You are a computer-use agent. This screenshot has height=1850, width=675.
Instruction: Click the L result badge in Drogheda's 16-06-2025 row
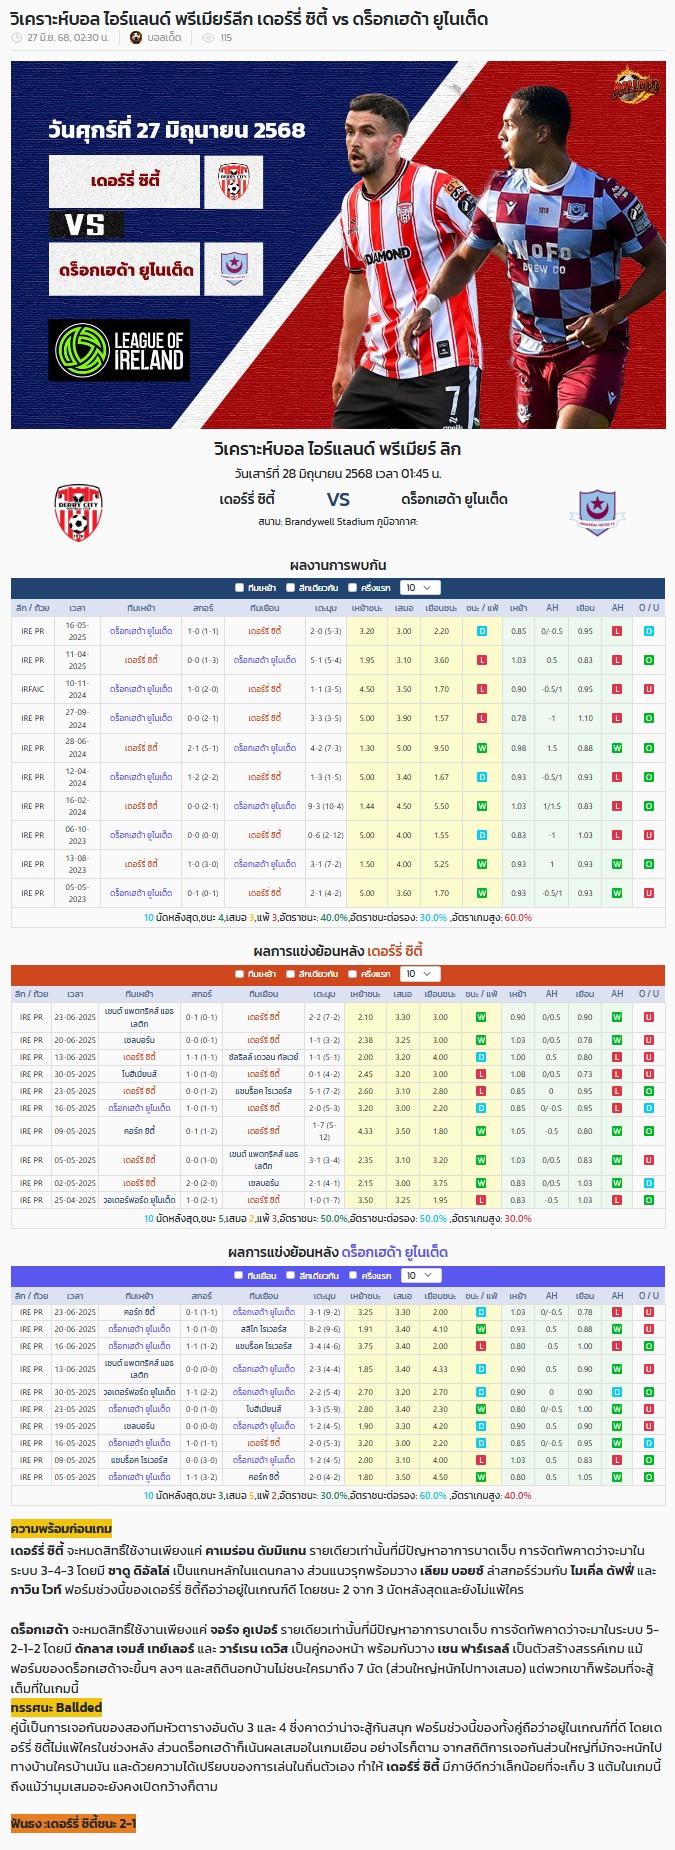(x=481, y=1346)
